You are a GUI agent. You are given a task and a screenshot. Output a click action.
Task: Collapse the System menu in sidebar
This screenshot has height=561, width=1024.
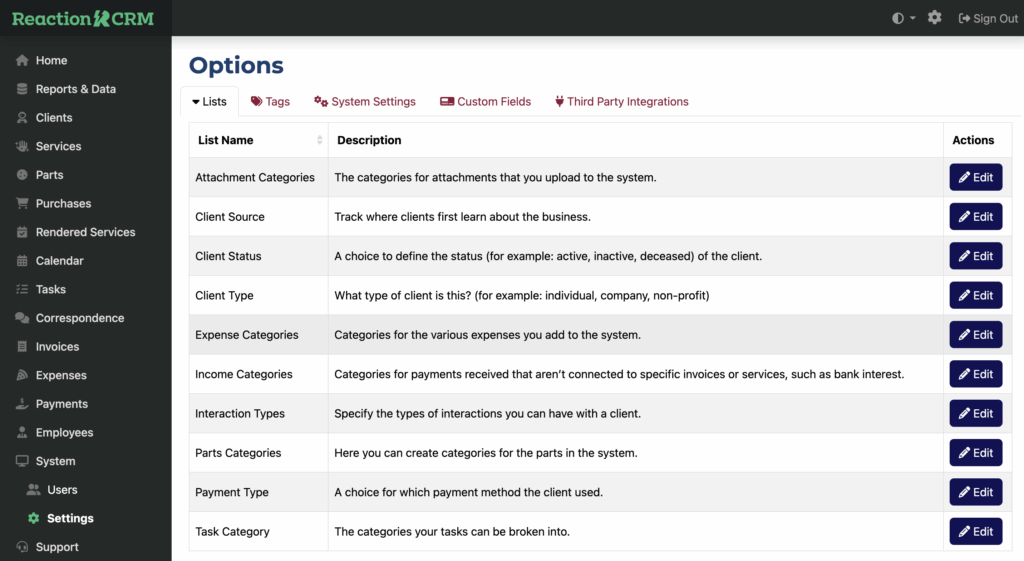click(x=55, y=461)
